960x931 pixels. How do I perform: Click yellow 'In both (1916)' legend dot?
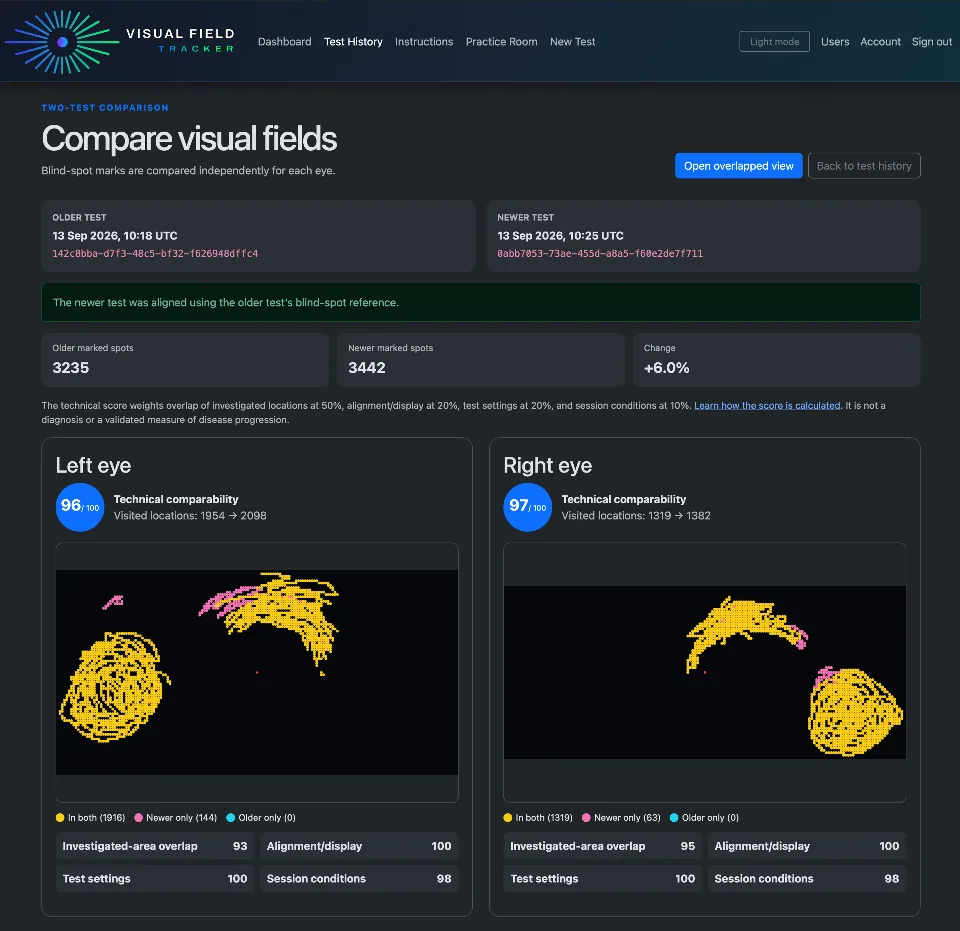(60, 818)
